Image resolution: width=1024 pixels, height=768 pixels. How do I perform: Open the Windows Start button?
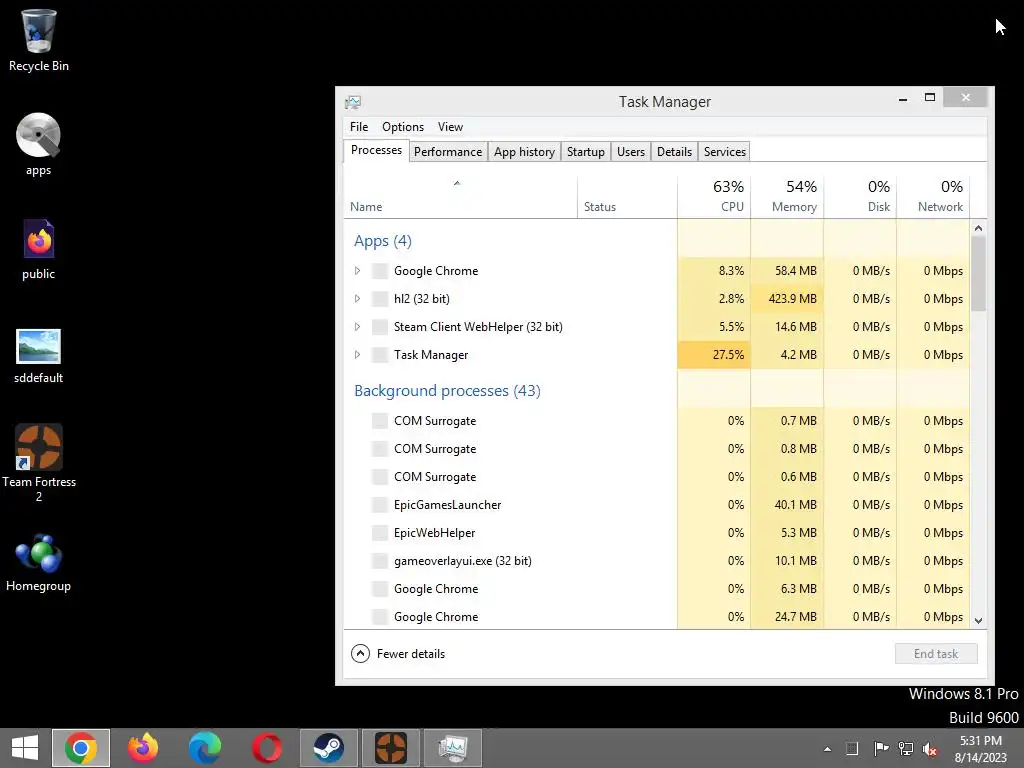(x=25, y=748)
